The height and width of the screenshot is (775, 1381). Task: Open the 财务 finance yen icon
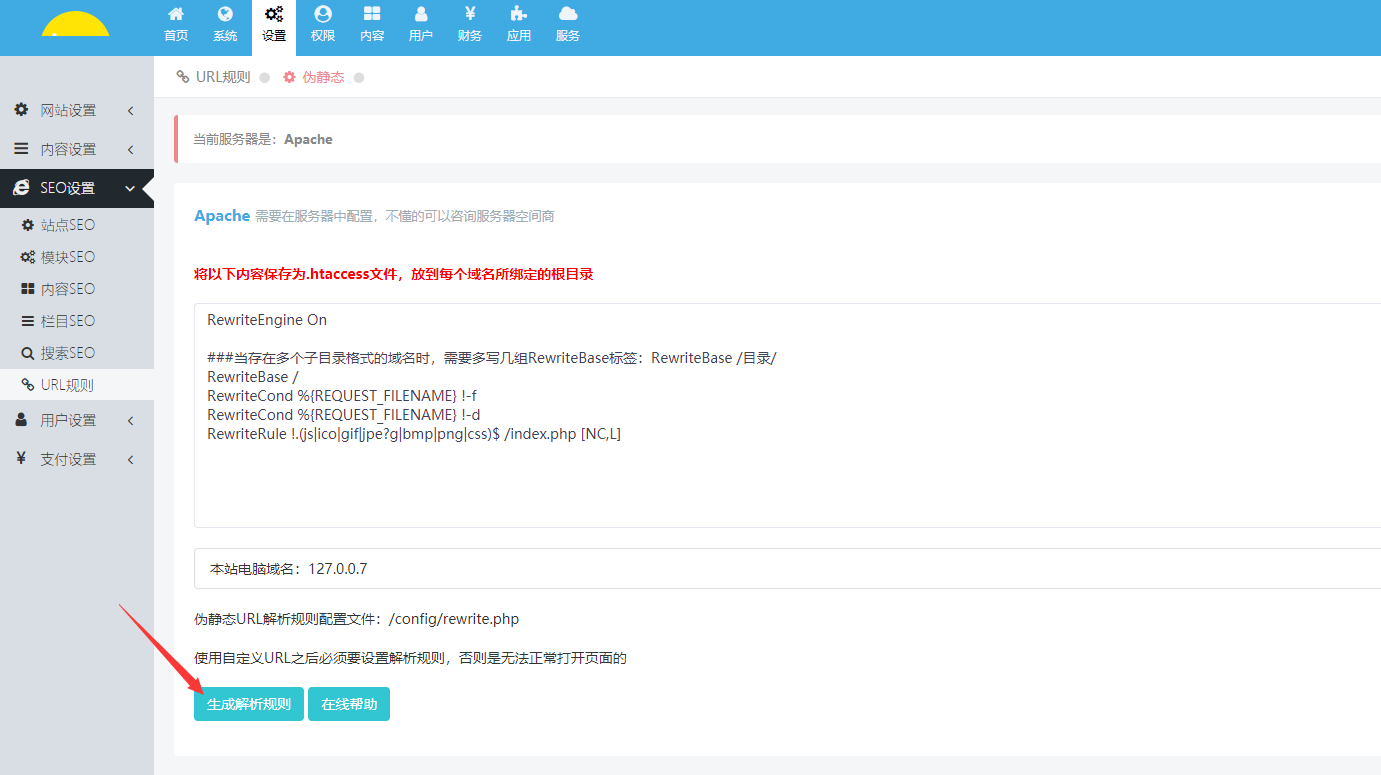470,24
